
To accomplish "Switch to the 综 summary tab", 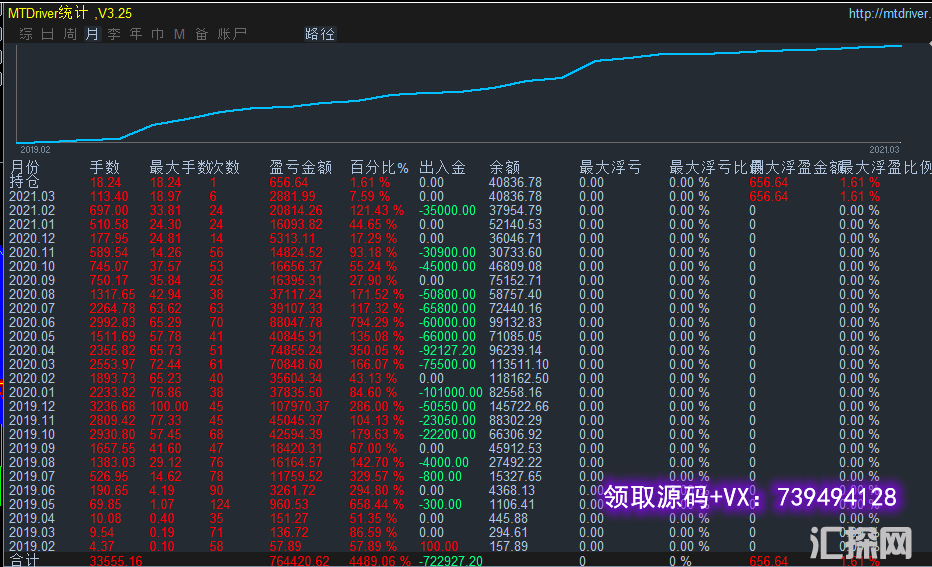I will pos(26,34).
